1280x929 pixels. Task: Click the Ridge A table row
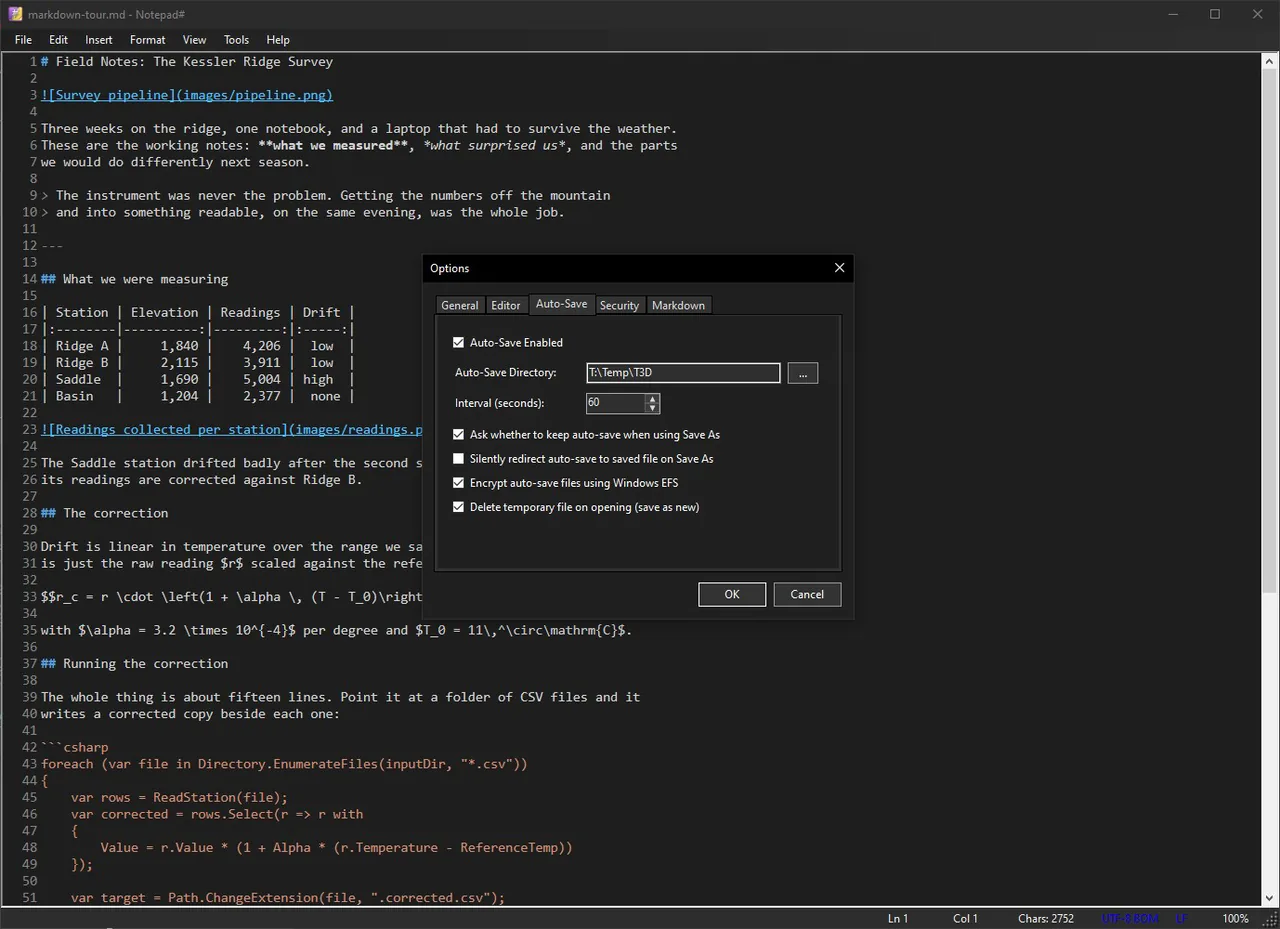click(x=198, y=346)
